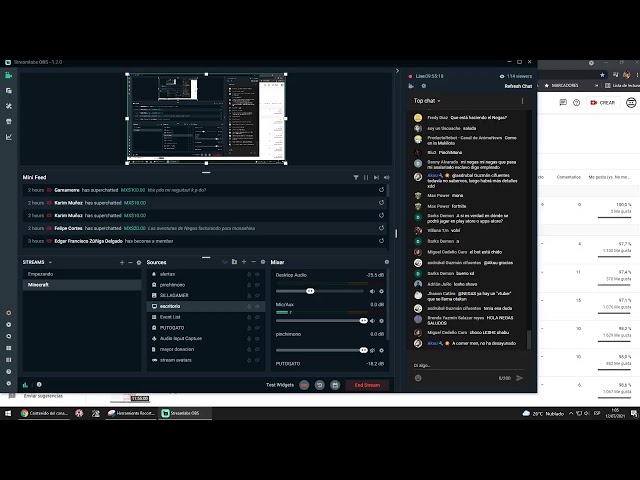Click Refresh Chat
The image size is (640, 480).
coord(518,86)
